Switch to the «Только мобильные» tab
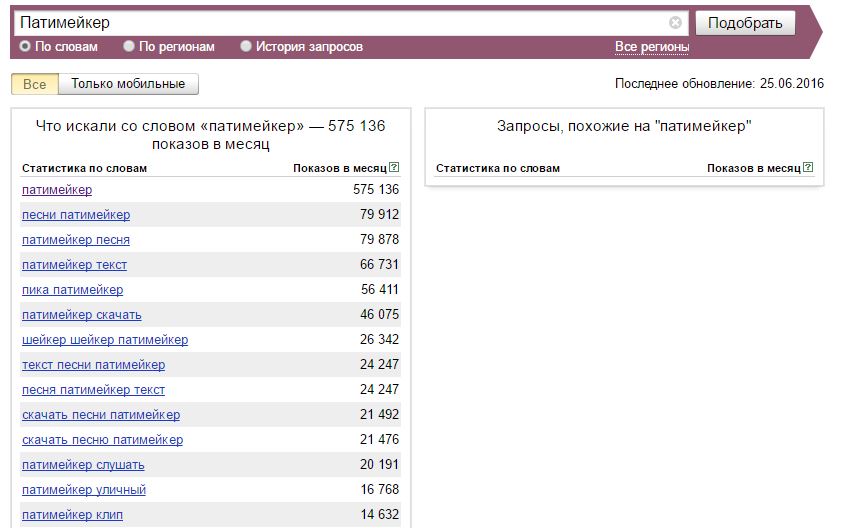This screenshot has height=528, width=846. [128, 84]
